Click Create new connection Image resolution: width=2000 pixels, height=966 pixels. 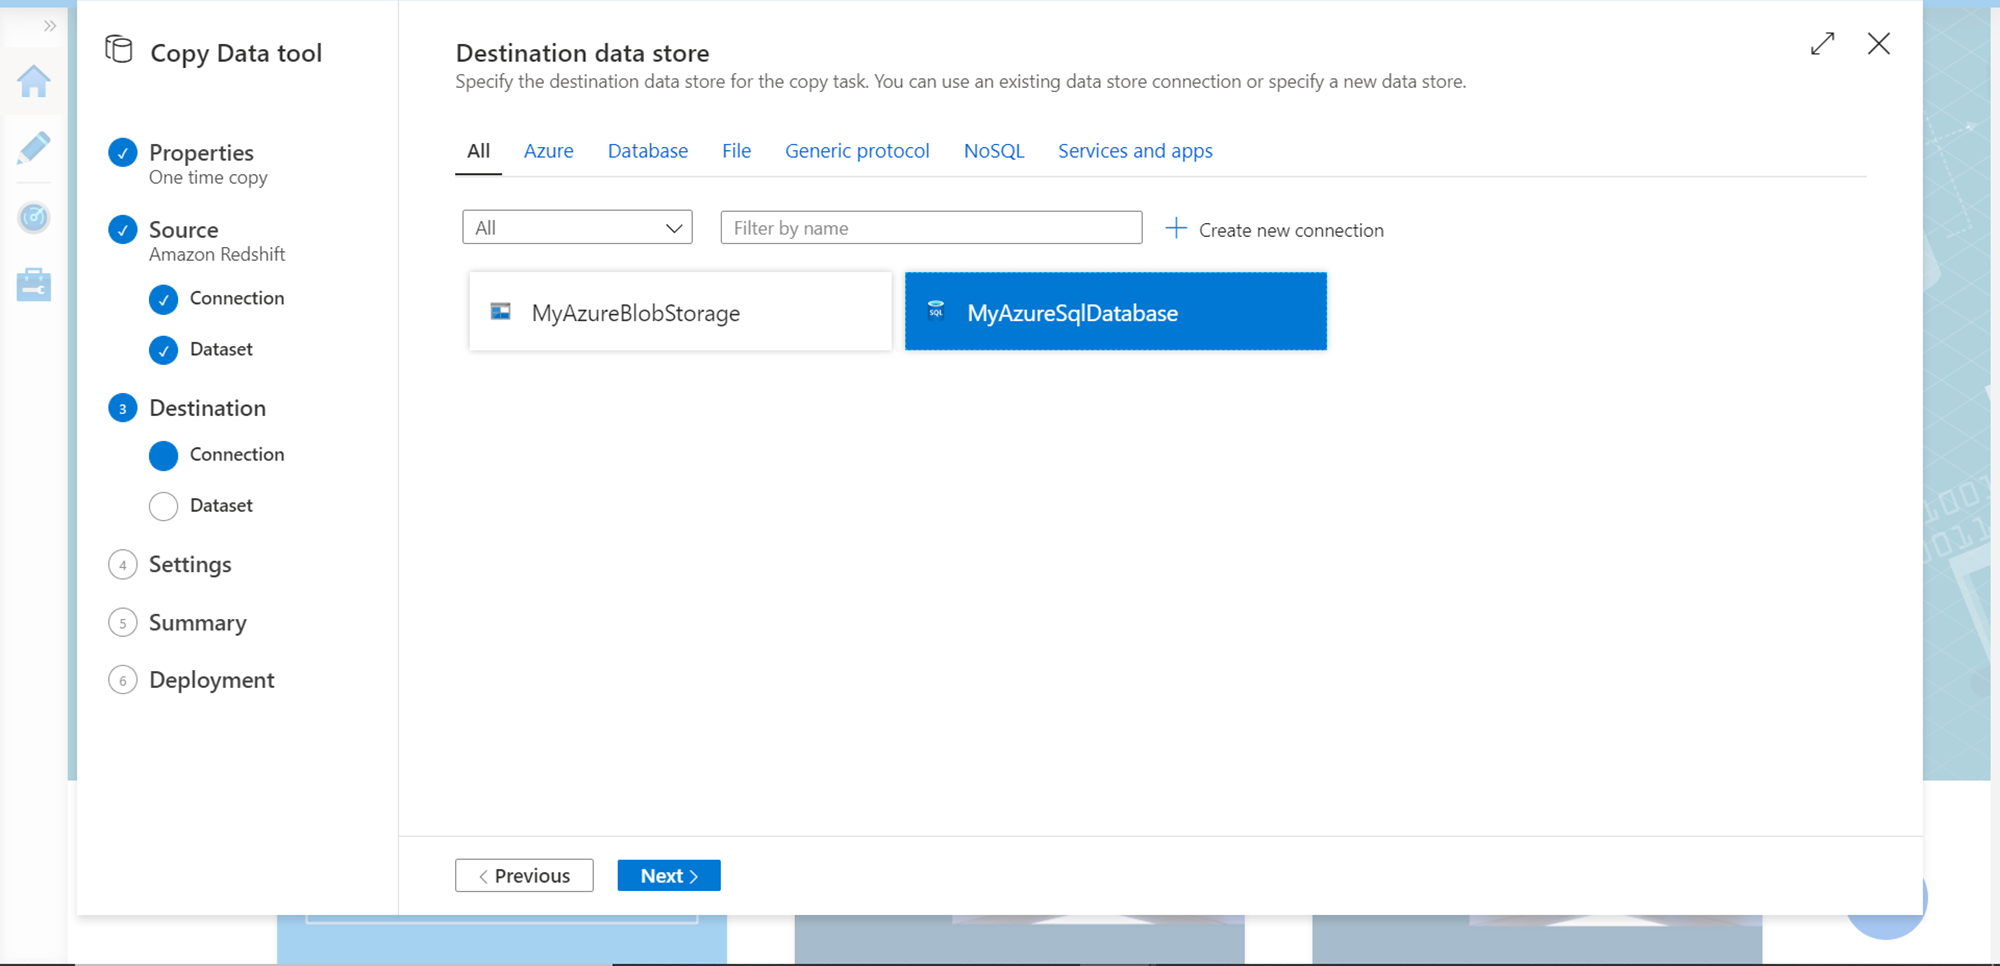1275,230
